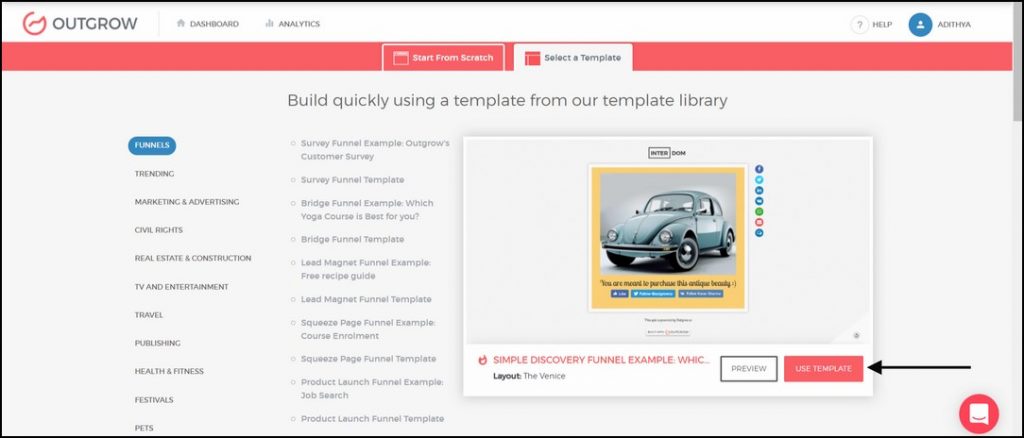Select the Select a Template tab
Screen dimensions: 1024x438
point(573,57)
